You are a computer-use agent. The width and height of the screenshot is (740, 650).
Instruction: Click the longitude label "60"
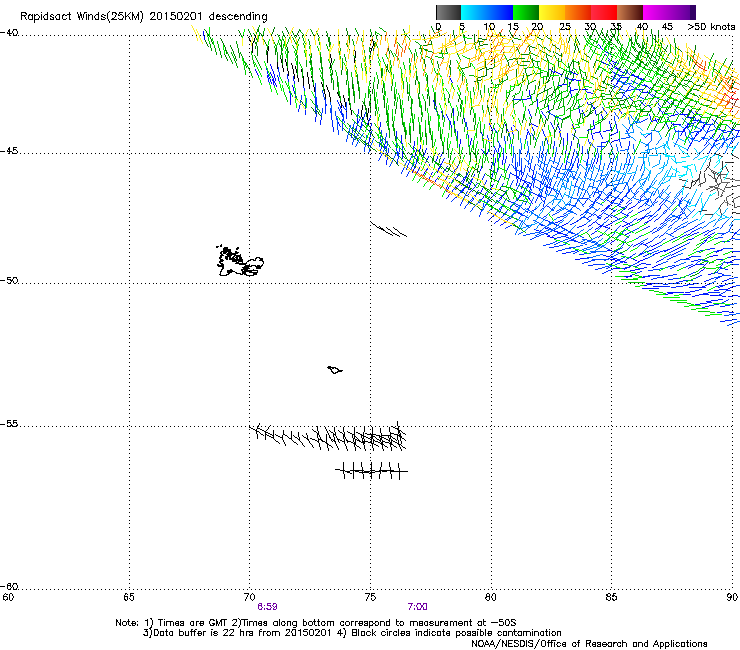click(8, 597)
